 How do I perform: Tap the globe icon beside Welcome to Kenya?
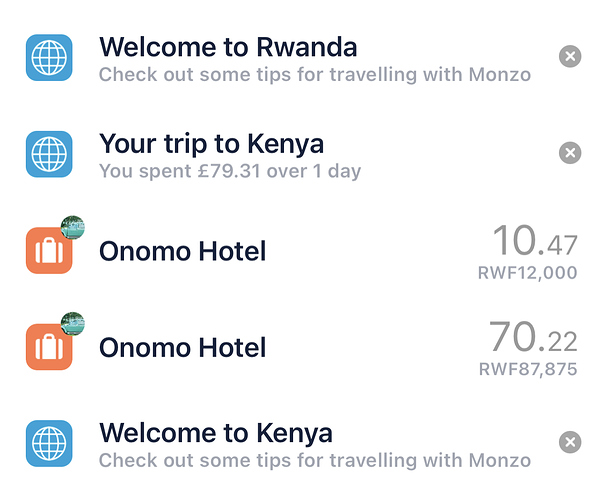point(49,443)
